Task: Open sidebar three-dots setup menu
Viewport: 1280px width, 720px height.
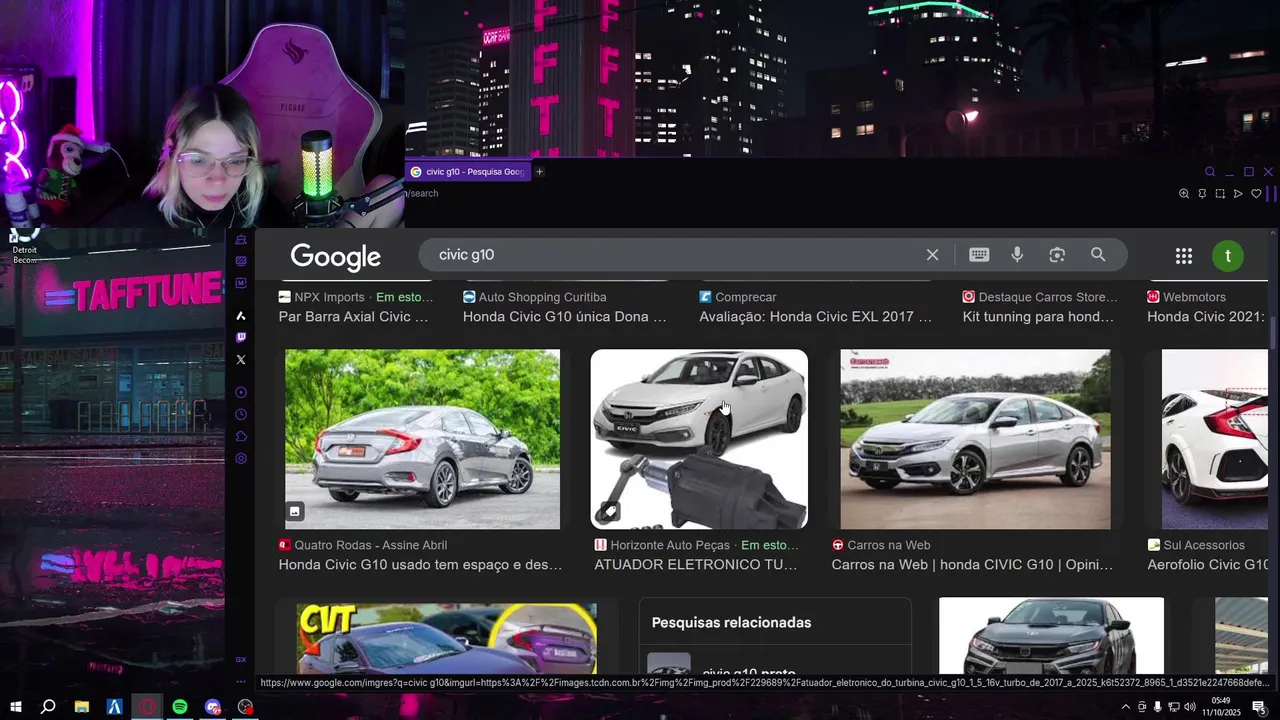Action: point(241,681)
